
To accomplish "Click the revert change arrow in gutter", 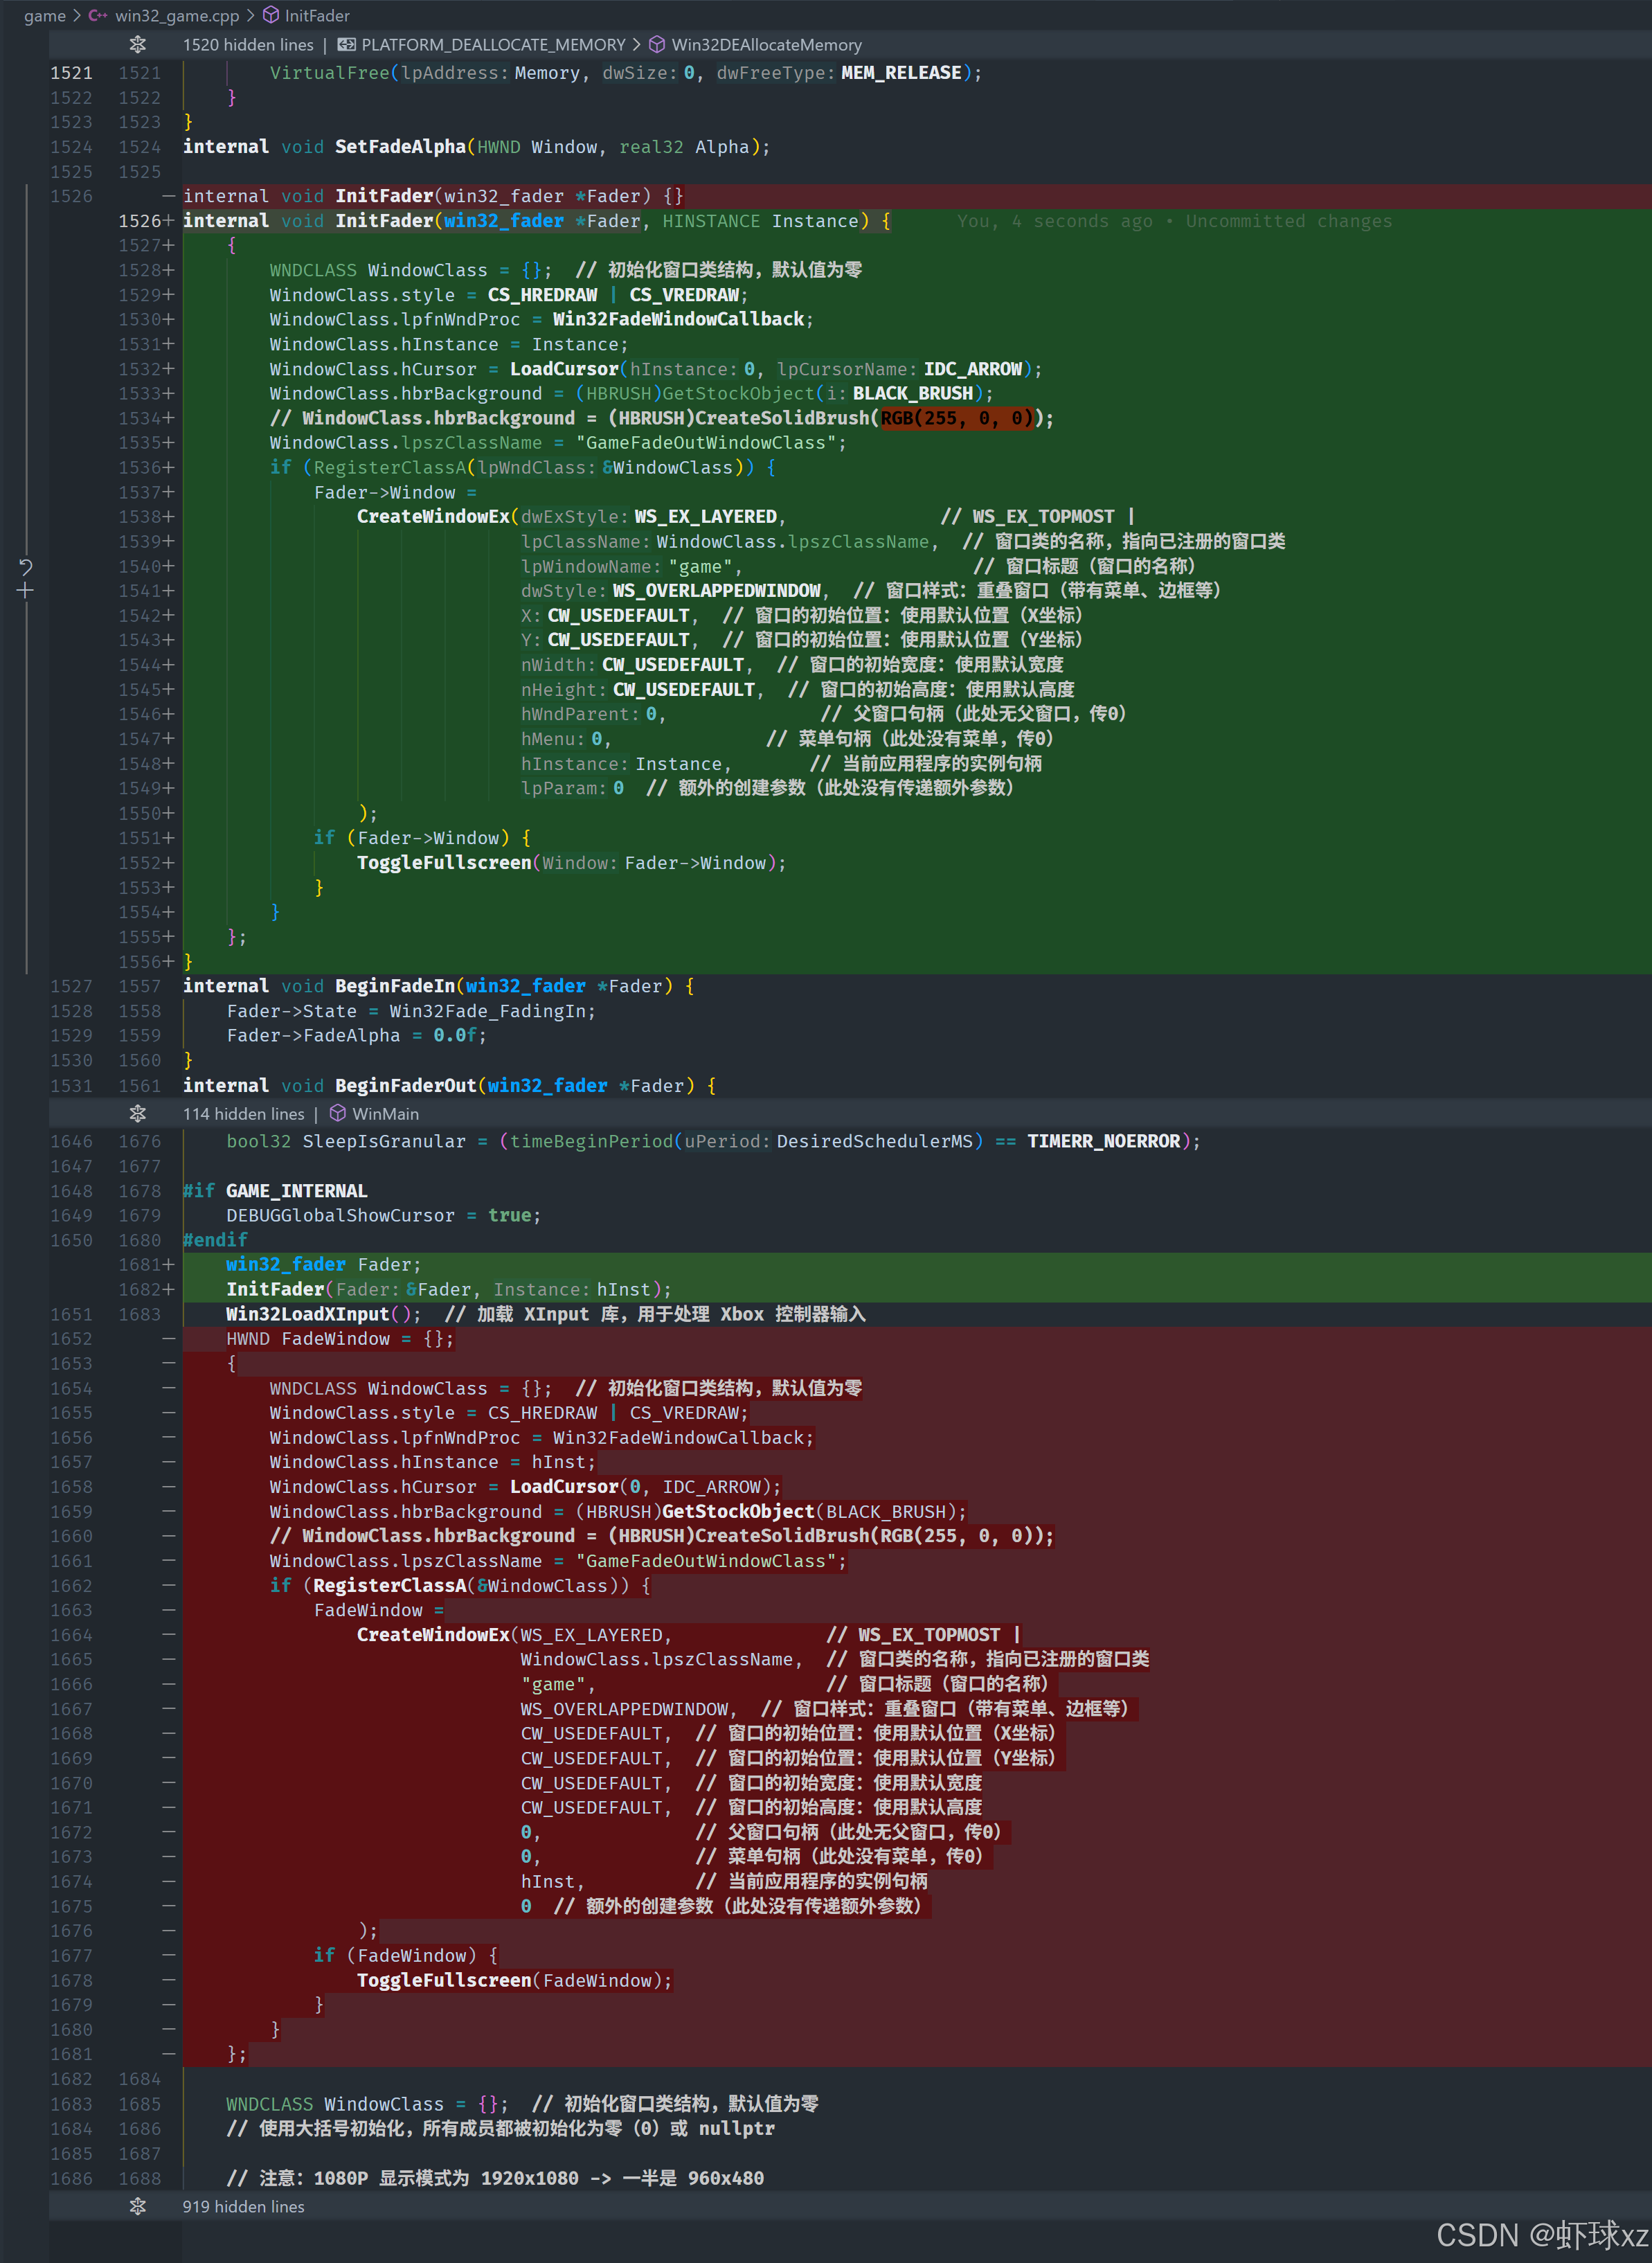I will pos(26,567).
